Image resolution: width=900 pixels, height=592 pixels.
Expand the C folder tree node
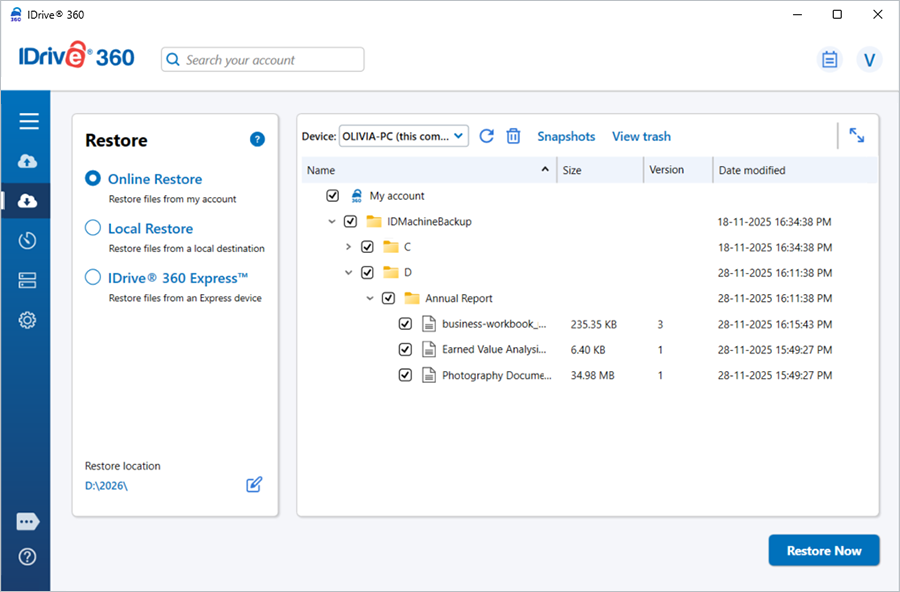pyautogui.click(x=348, y=246)
